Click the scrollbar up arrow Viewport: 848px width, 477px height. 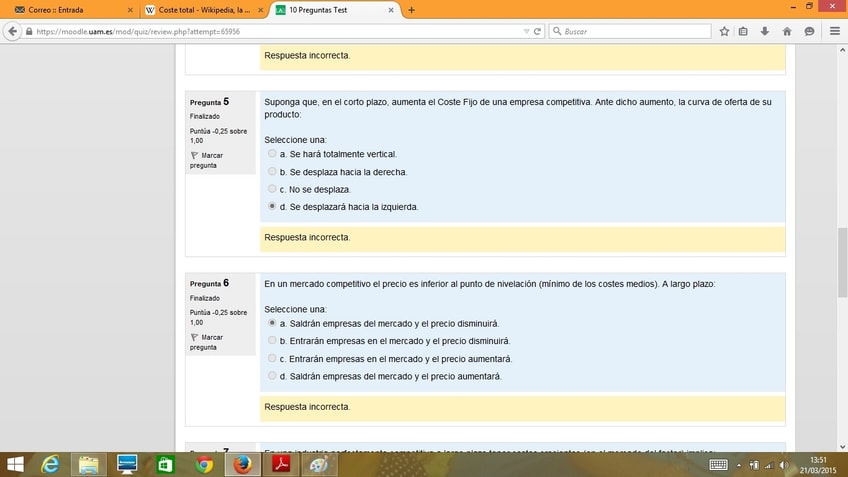coord(842,50)
